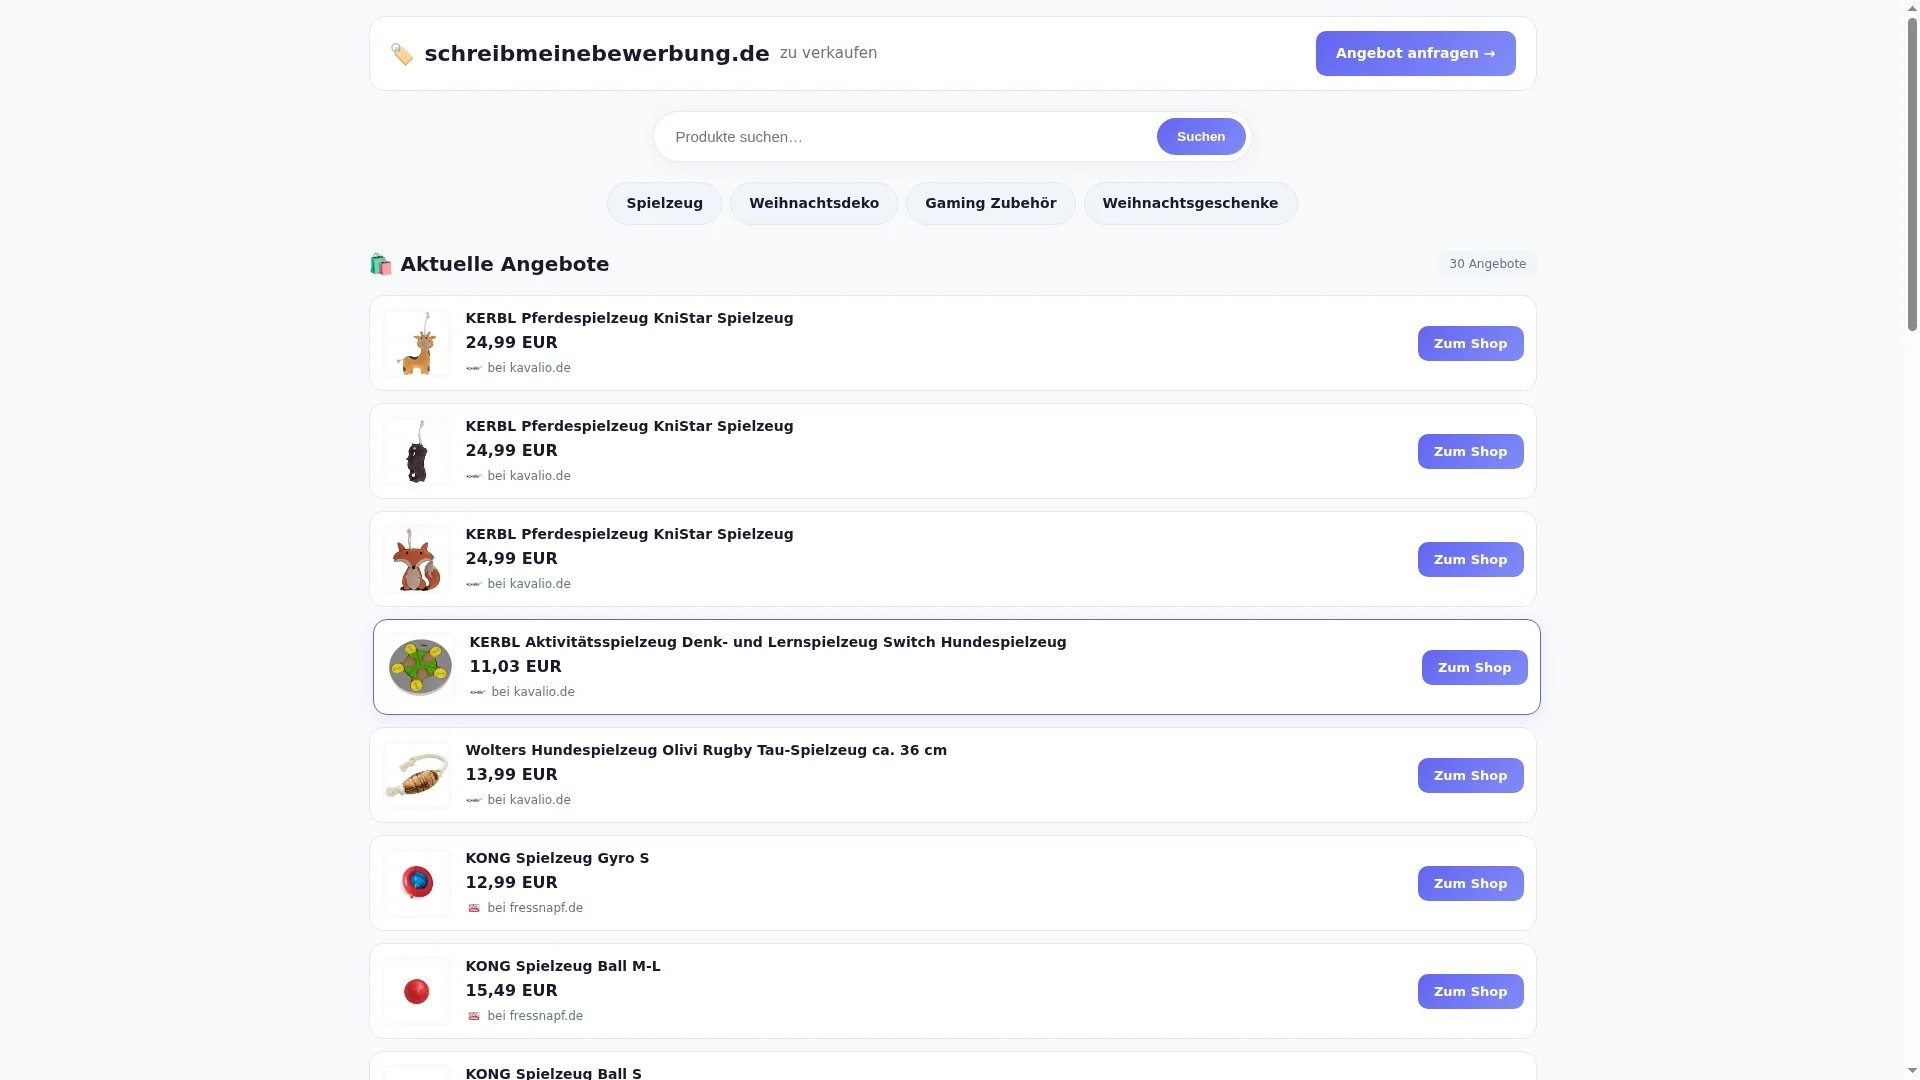Open the giraffe KniStar toy thumbnail
This screenshot has width=1920, height=1080.
(417, 343)
